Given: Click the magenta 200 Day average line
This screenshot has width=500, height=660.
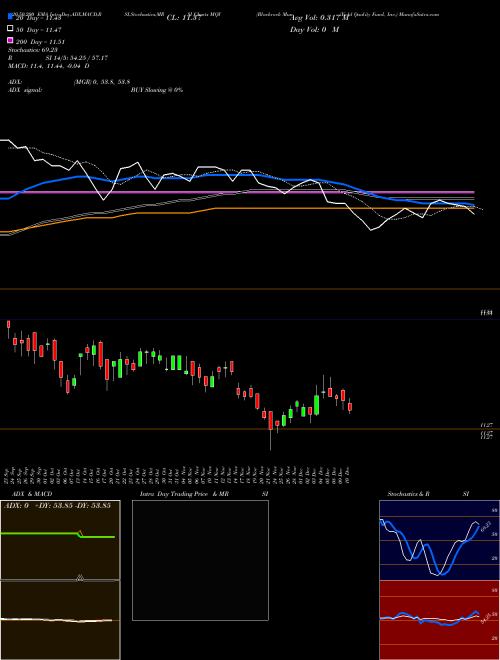Looking at the screenshot, I should 237,192.
